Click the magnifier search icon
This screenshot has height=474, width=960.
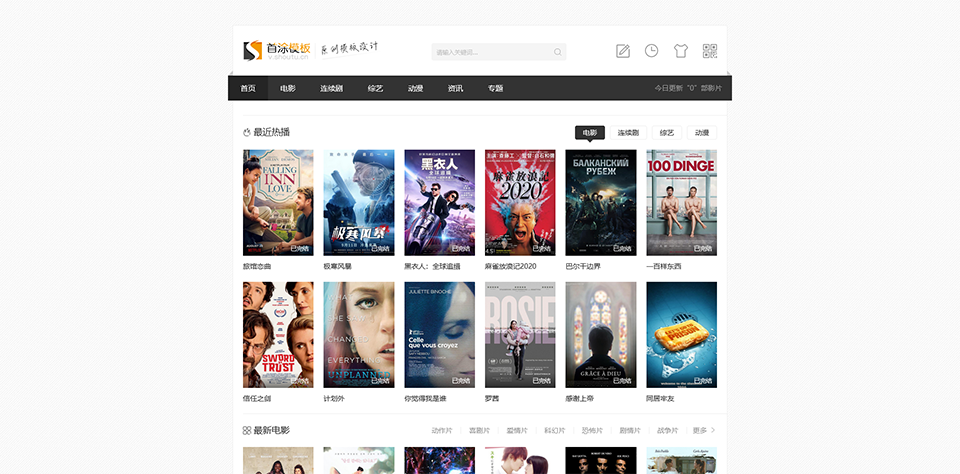[x=558, y=52]
